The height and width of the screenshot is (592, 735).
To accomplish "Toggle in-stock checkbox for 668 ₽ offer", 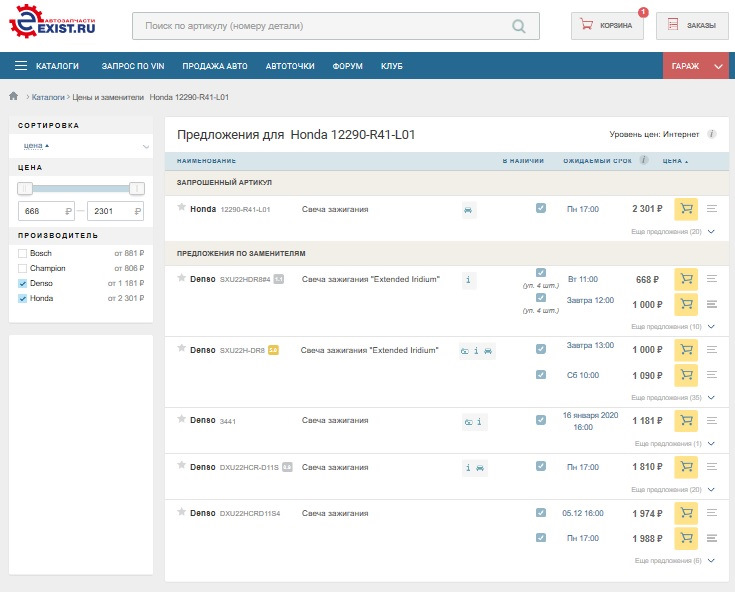I will [x=541, y=272].
